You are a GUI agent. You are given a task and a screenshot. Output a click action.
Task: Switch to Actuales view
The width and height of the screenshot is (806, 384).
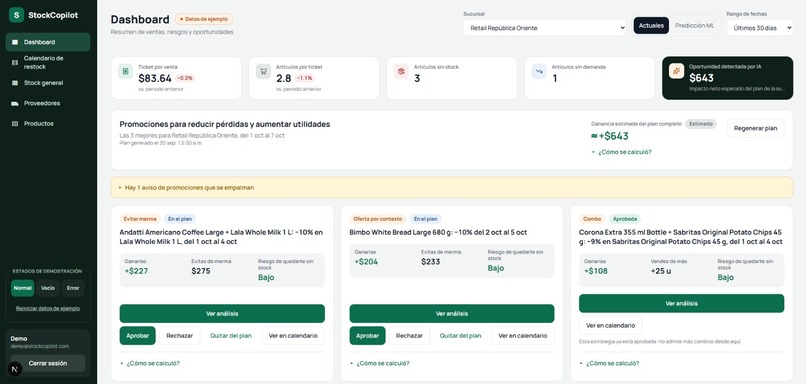click(651, 26)
